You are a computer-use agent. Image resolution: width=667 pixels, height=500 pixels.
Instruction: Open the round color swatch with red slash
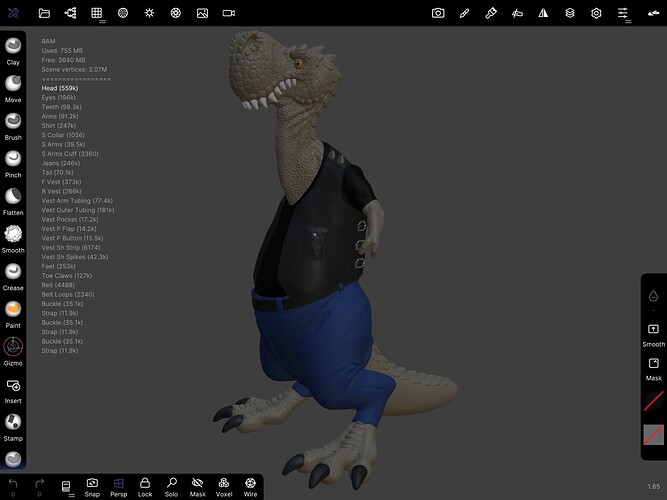pyautogui.click(x=653, y=401)
